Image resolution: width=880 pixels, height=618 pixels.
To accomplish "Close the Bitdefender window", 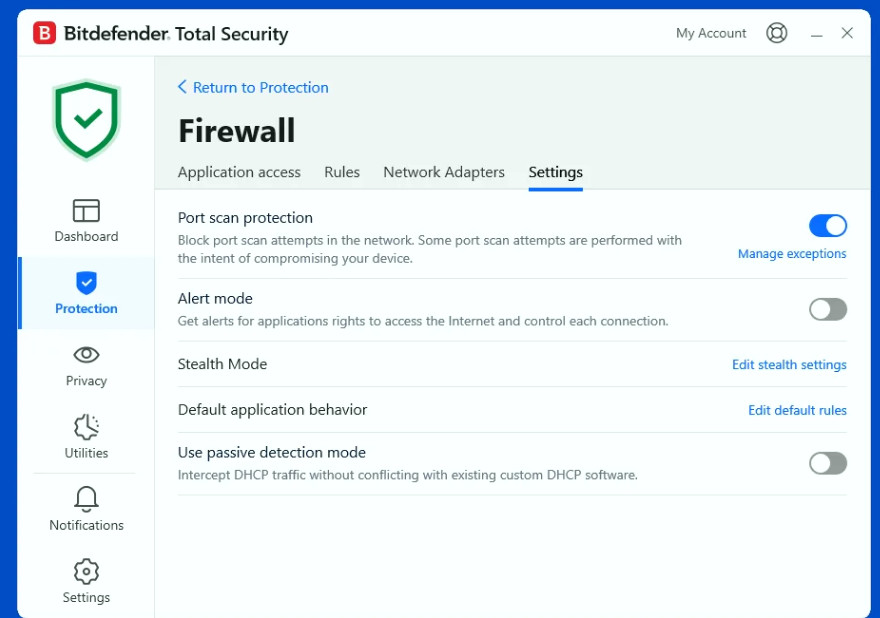I will (847, 33).
